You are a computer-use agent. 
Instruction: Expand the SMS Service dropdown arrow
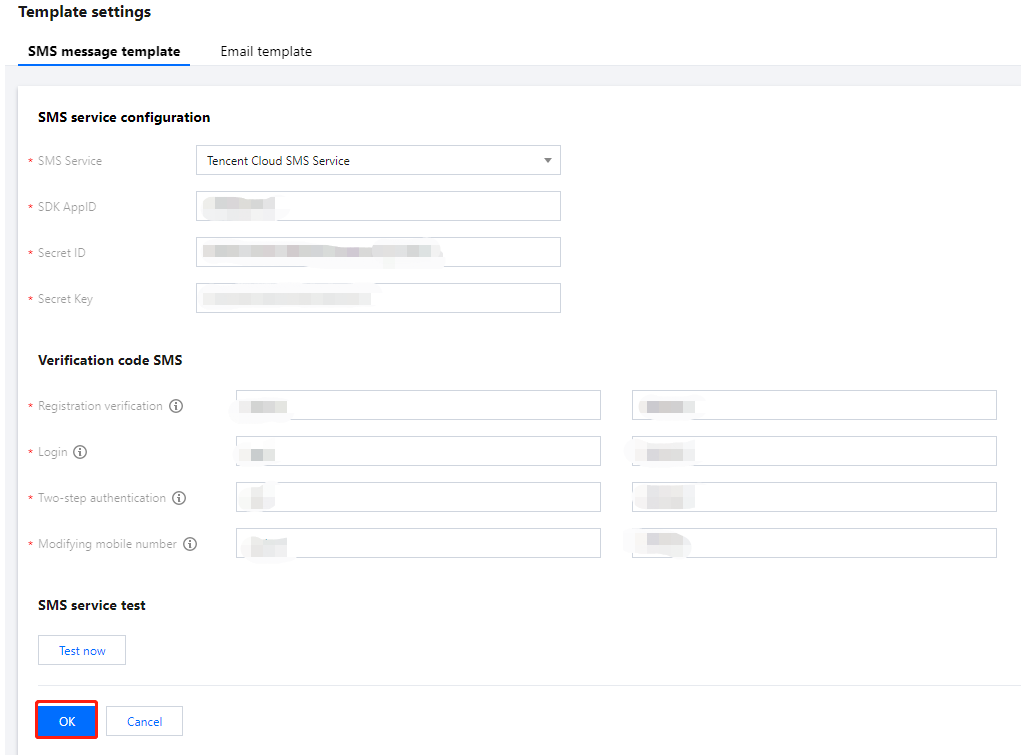coord(547,161)
